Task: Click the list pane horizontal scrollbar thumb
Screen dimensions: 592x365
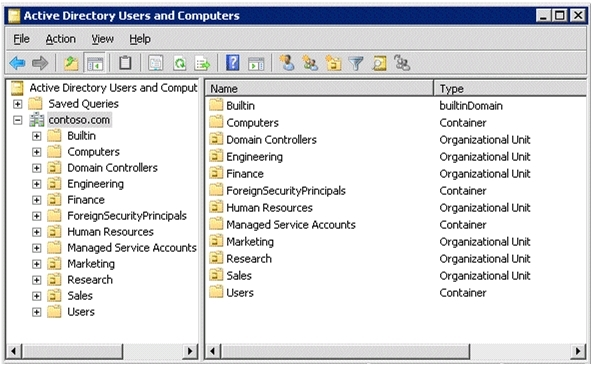Action: (x=345, y=351)
